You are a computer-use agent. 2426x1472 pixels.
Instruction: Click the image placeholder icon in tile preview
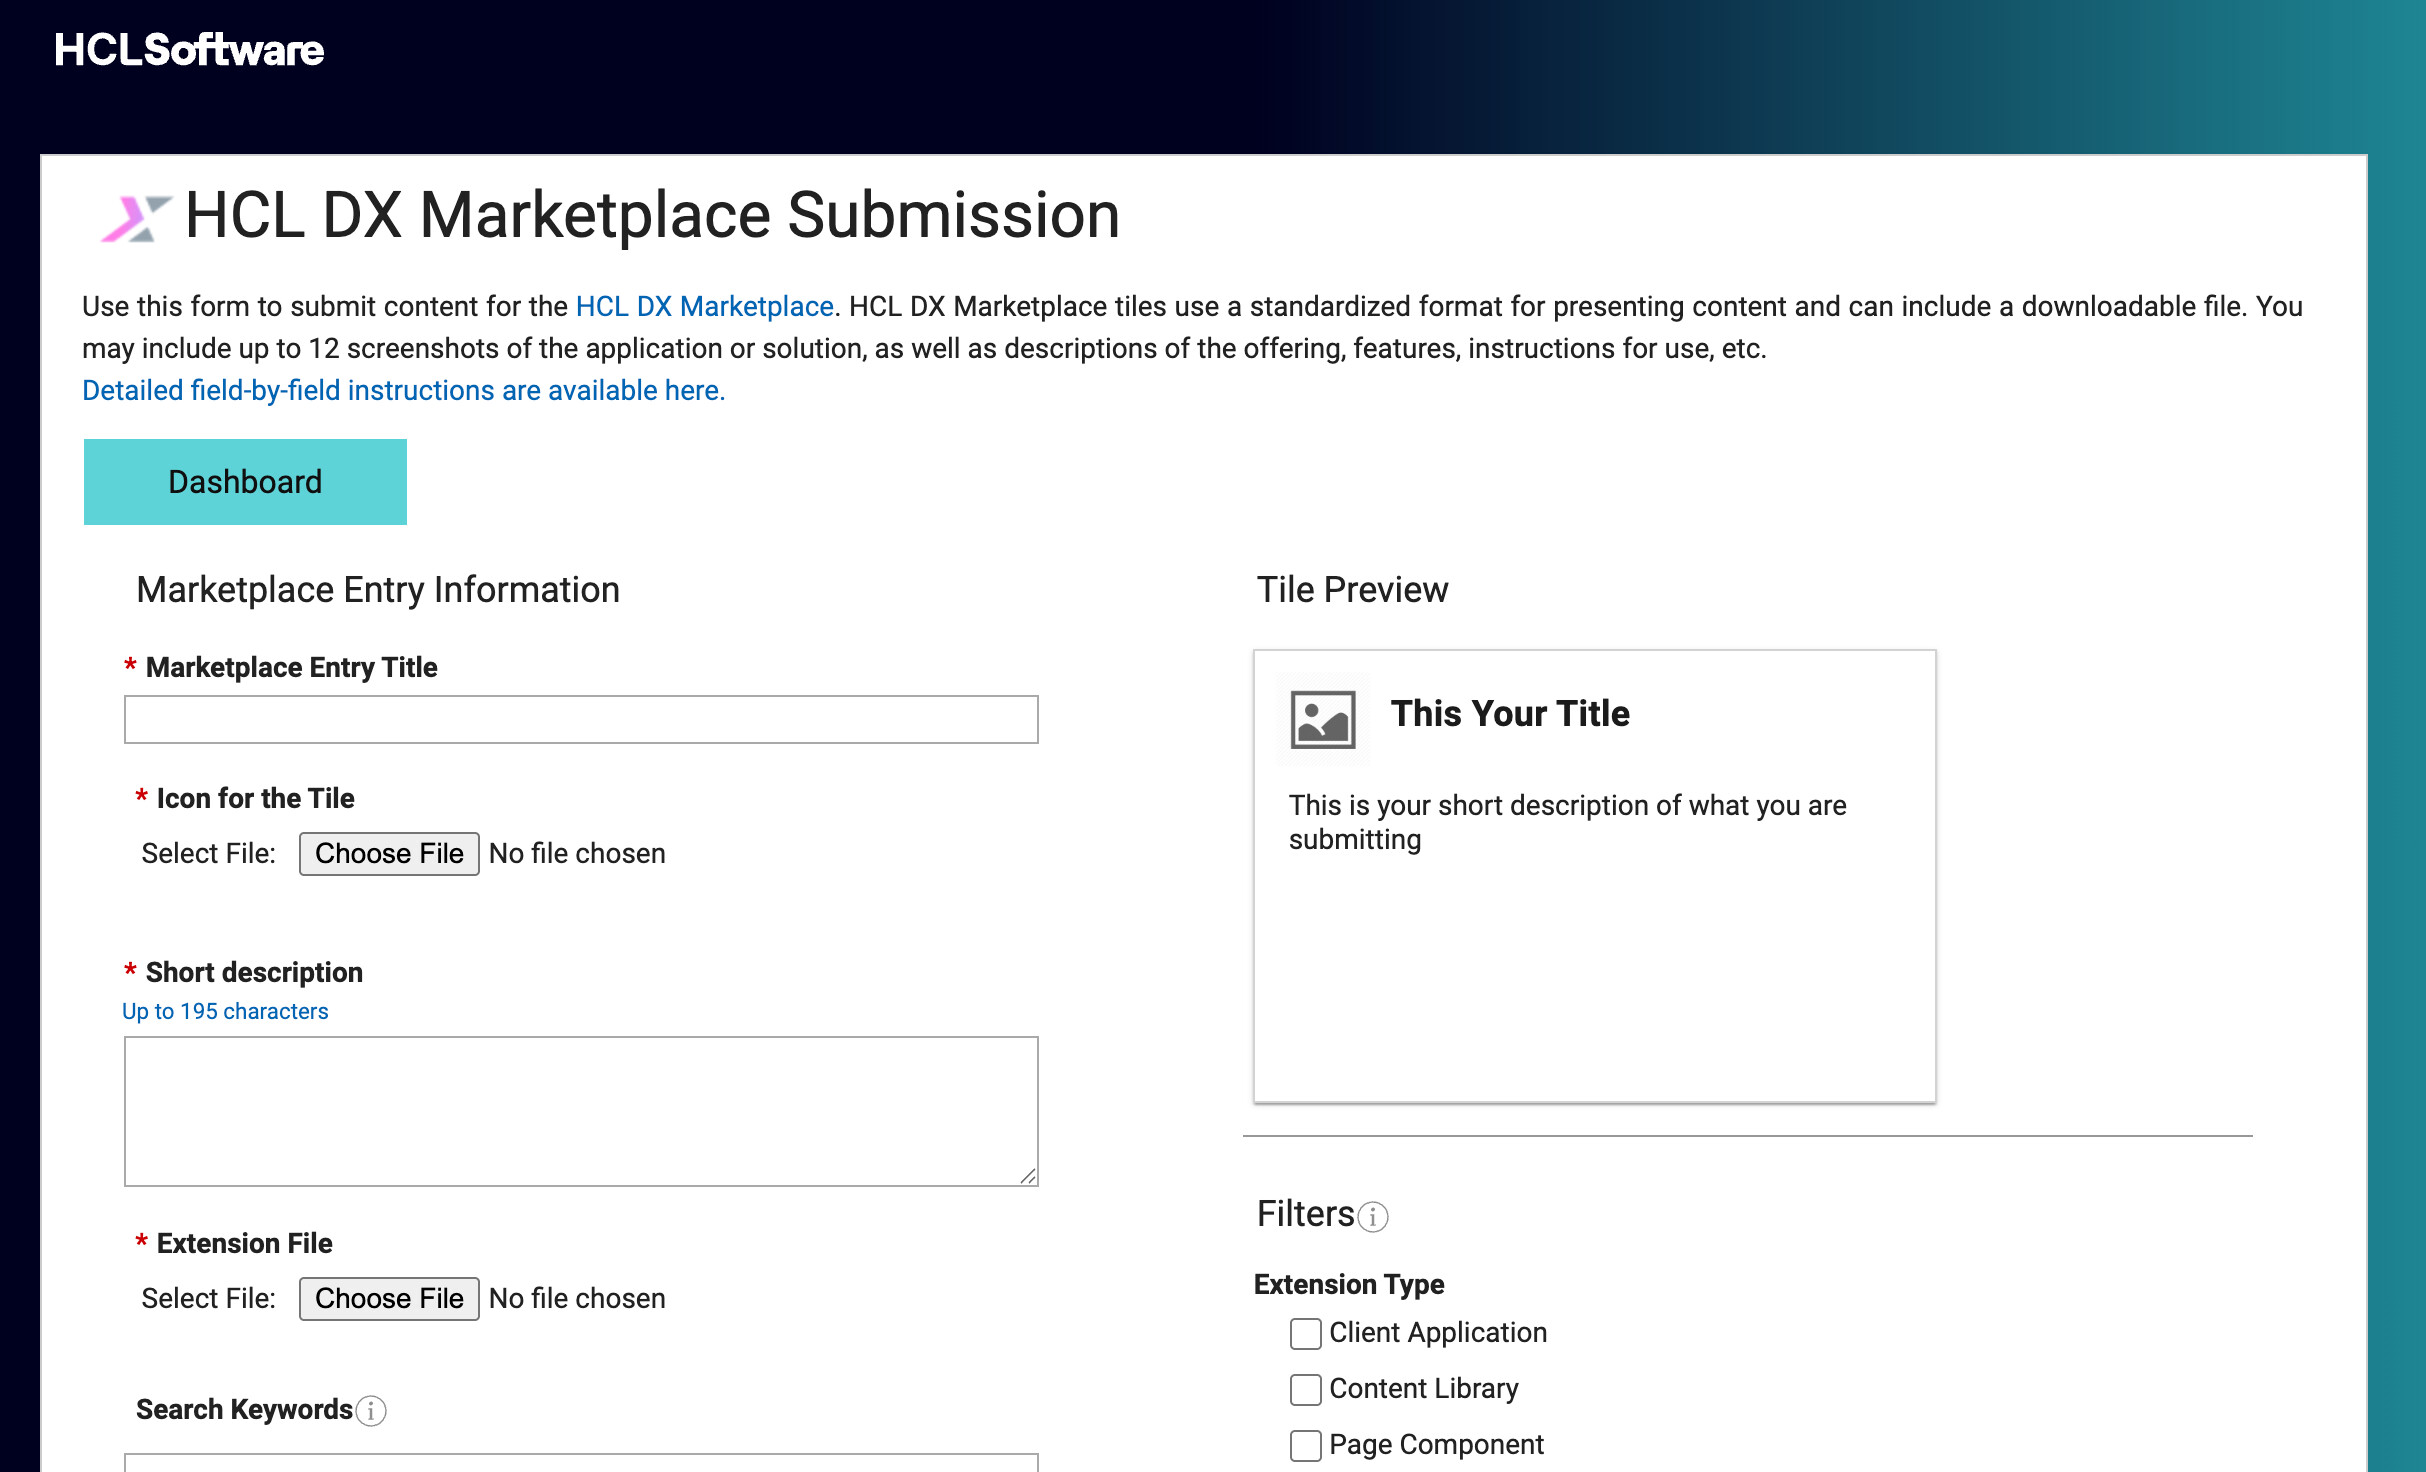click(x=1323, y=719)
